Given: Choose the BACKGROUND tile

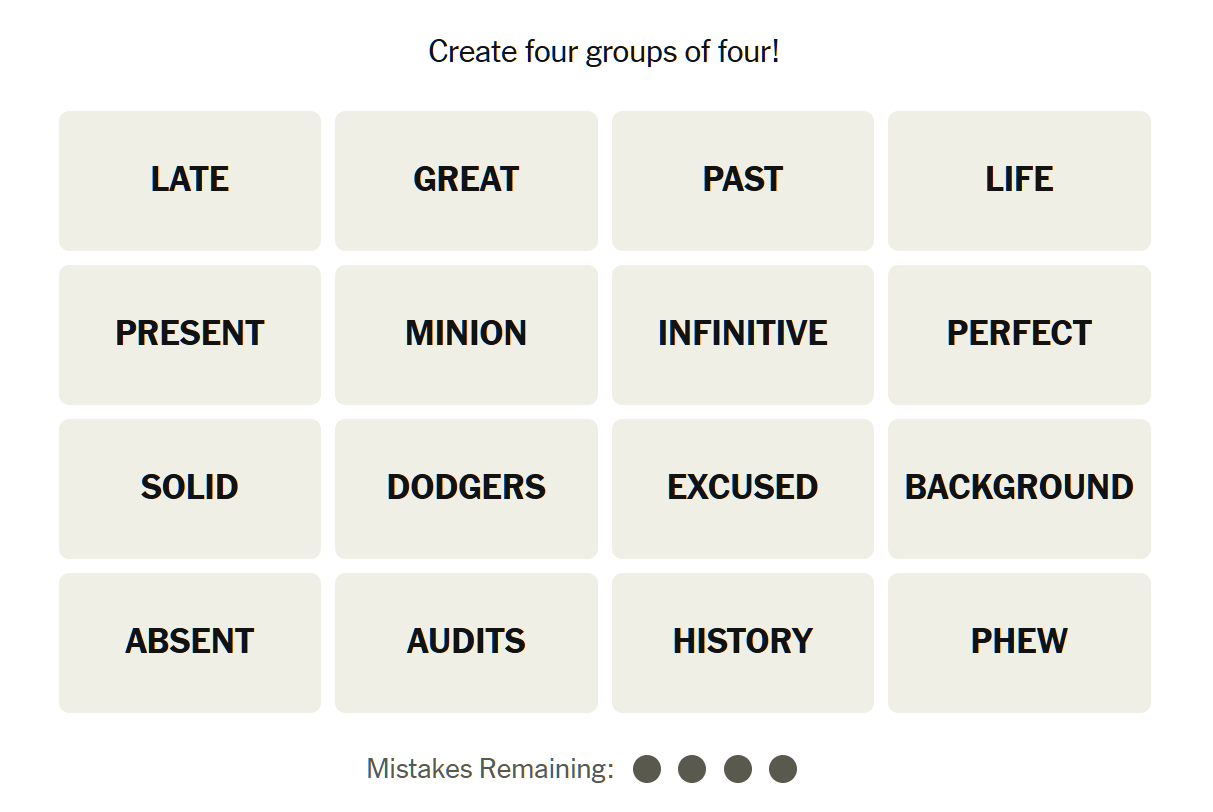Looking at the screenshot, I should coord(1019,488).
